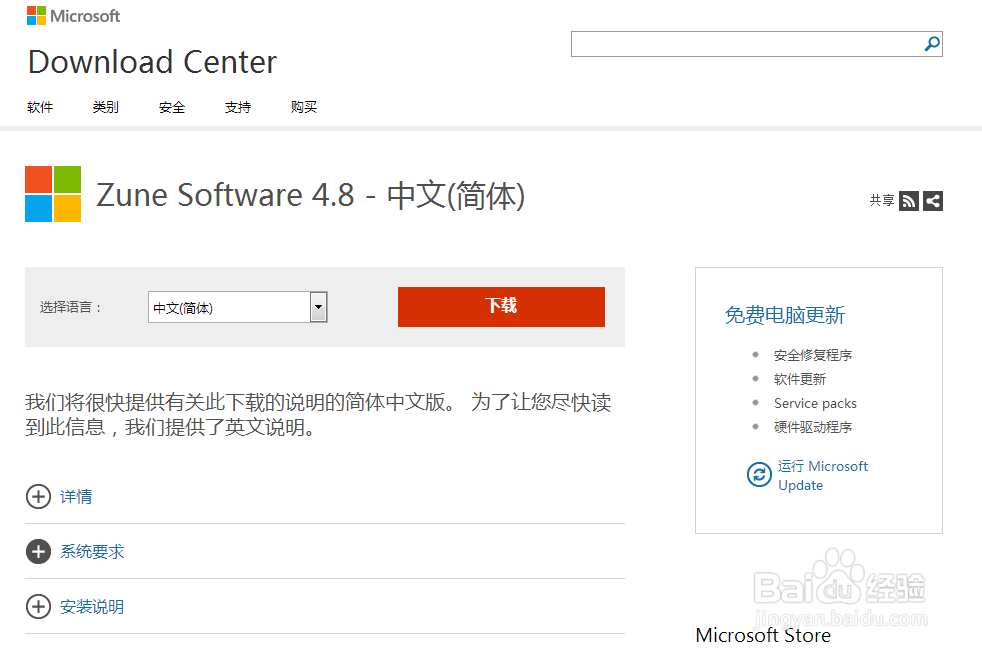Click the 运行 Microsoft Update refresh icon
982x653 pixels.
pos(759,474)
